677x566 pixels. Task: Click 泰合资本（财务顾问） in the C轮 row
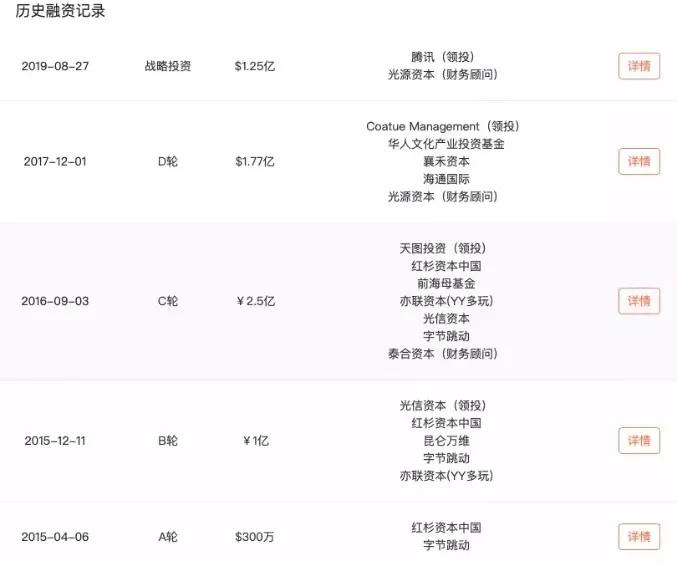click(442, 353)
